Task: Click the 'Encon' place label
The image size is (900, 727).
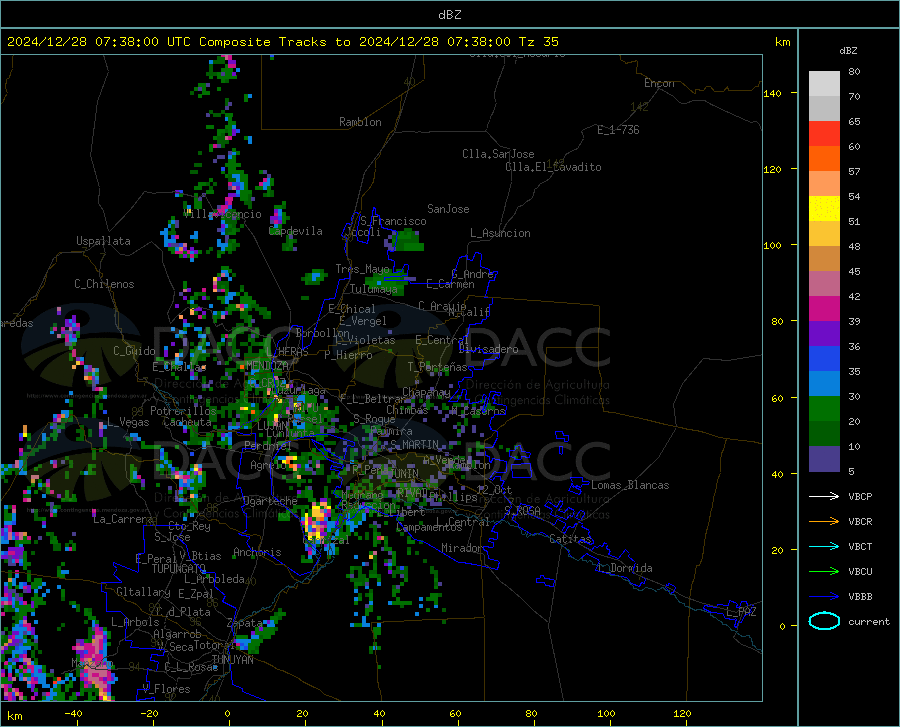Action: pyautogui.click(x=659, y=83)
